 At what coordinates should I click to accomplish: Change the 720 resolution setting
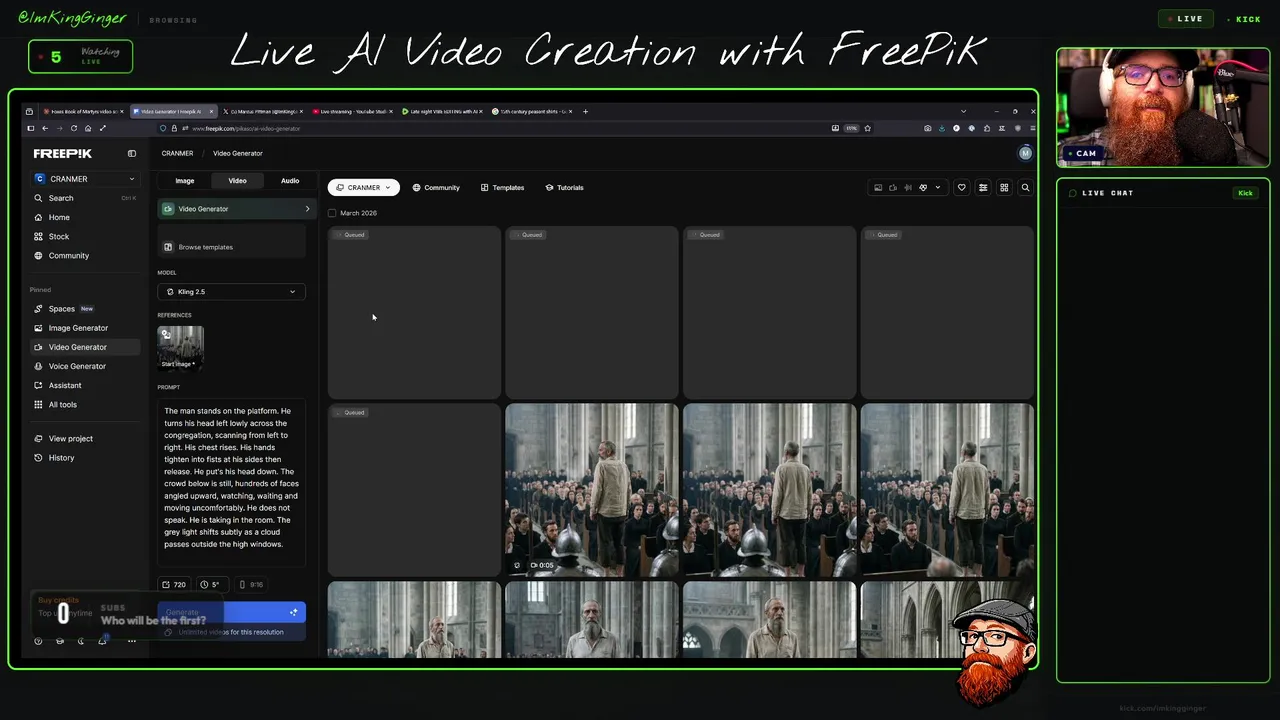point(174,584)
